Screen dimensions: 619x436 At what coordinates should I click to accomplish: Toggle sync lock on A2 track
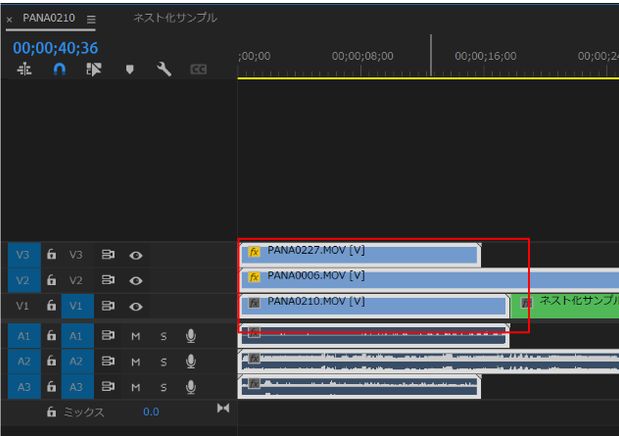(x=108, y=361)
